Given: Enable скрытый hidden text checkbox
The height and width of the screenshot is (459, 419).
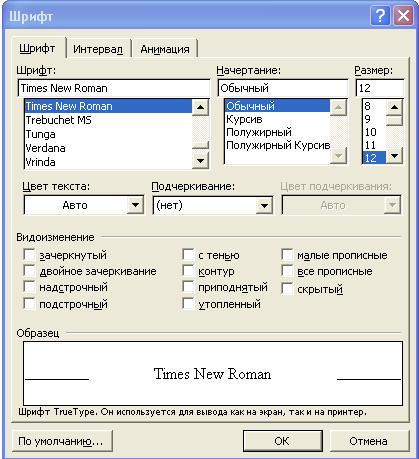Looking at the screenshot, I should click(287, 289).
